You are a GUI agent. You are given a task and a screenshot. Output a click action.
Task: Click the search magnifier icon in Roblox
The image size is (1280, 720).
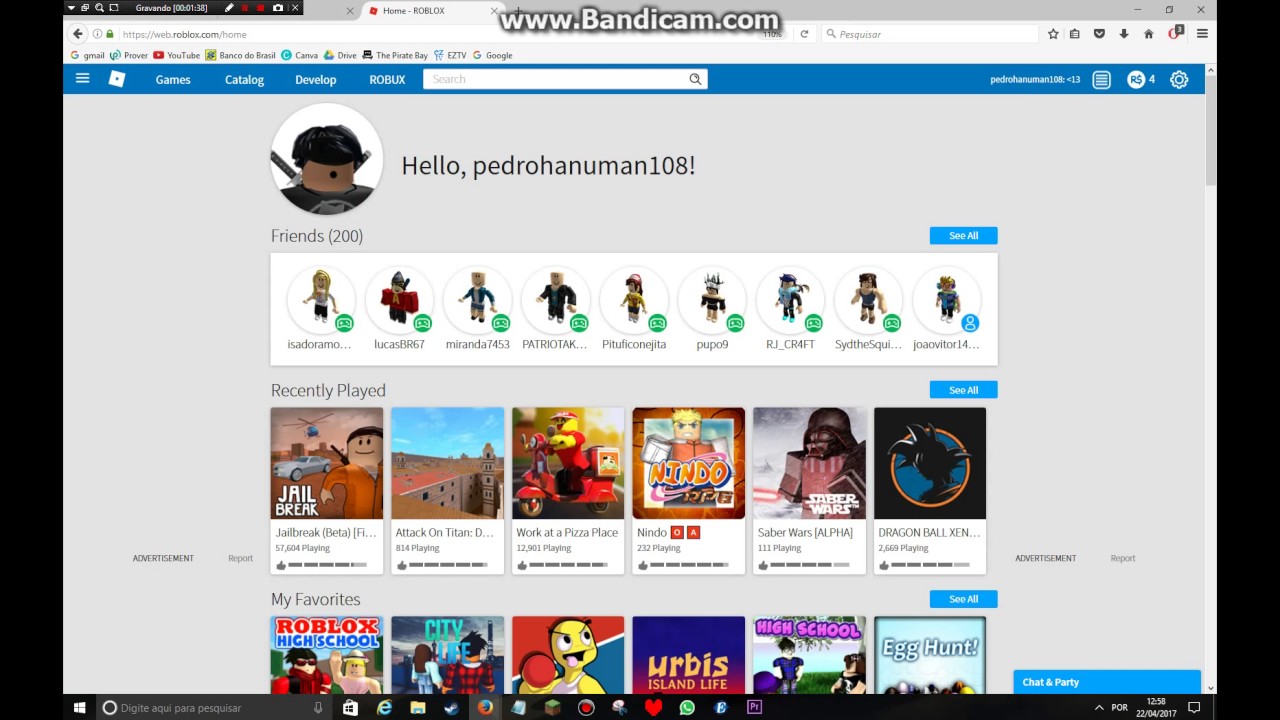coord(695,79)
